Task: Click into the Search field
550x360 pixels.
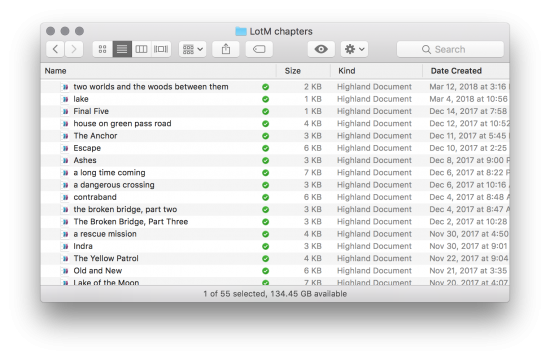Action: point(450,49)
